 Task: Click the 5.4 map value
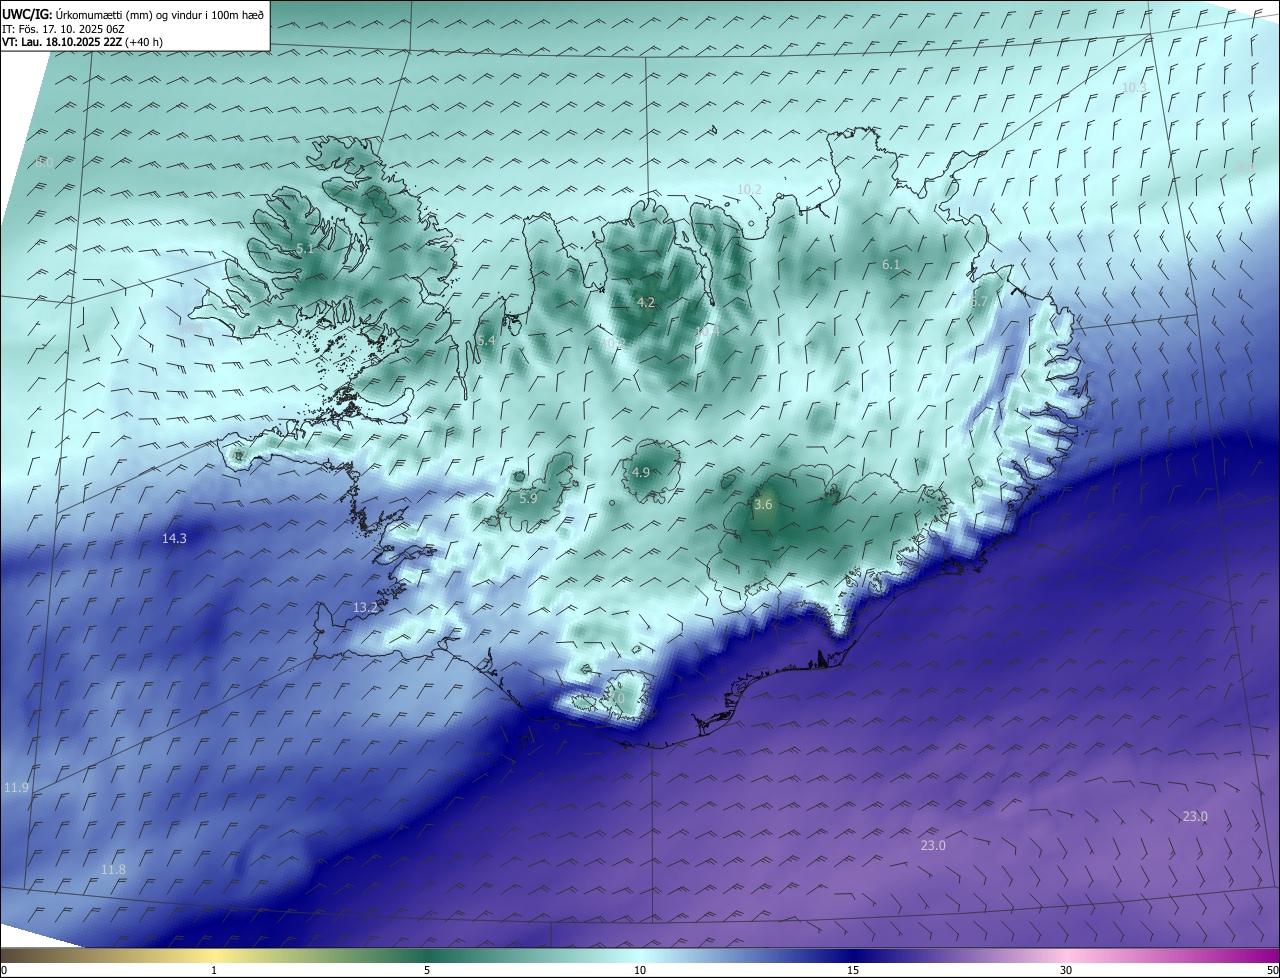tap(486, 341)
